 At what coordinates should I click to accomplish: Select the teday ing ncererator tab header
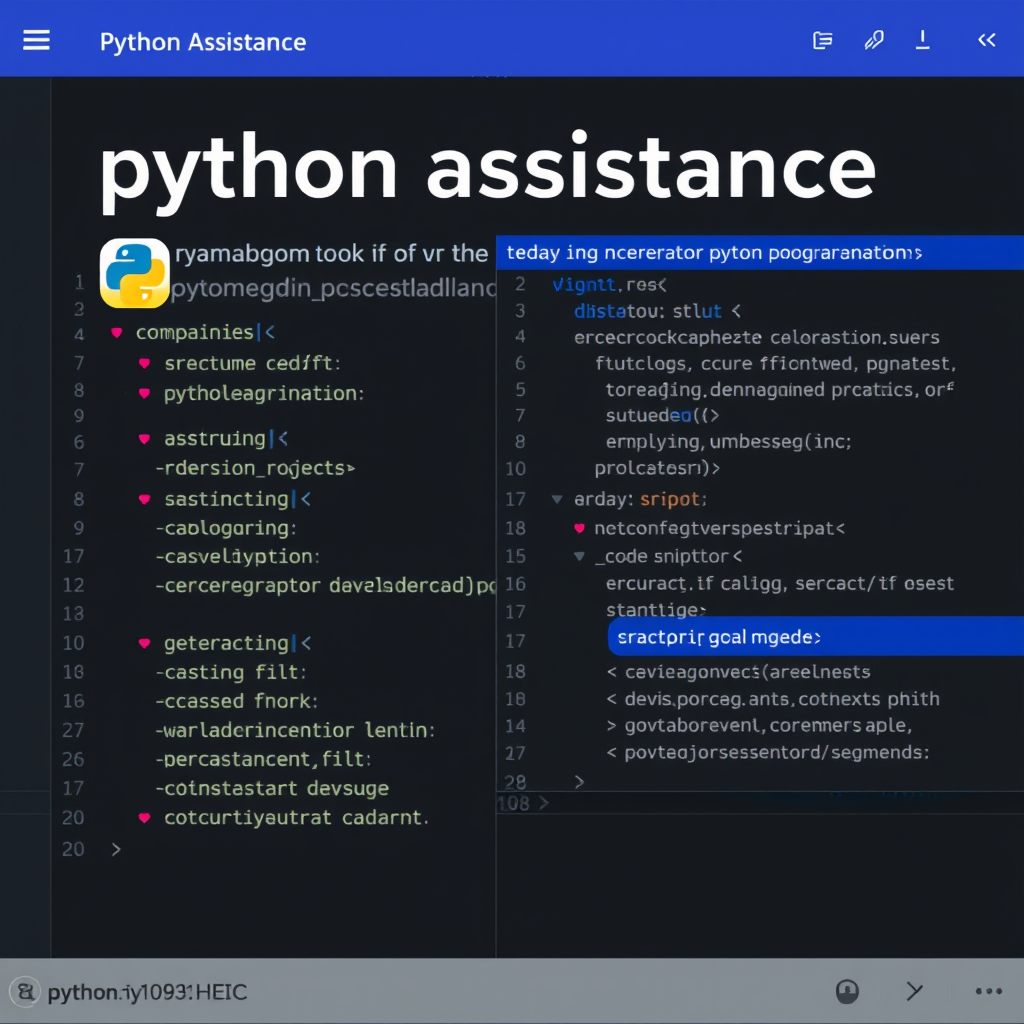(760, 253)
